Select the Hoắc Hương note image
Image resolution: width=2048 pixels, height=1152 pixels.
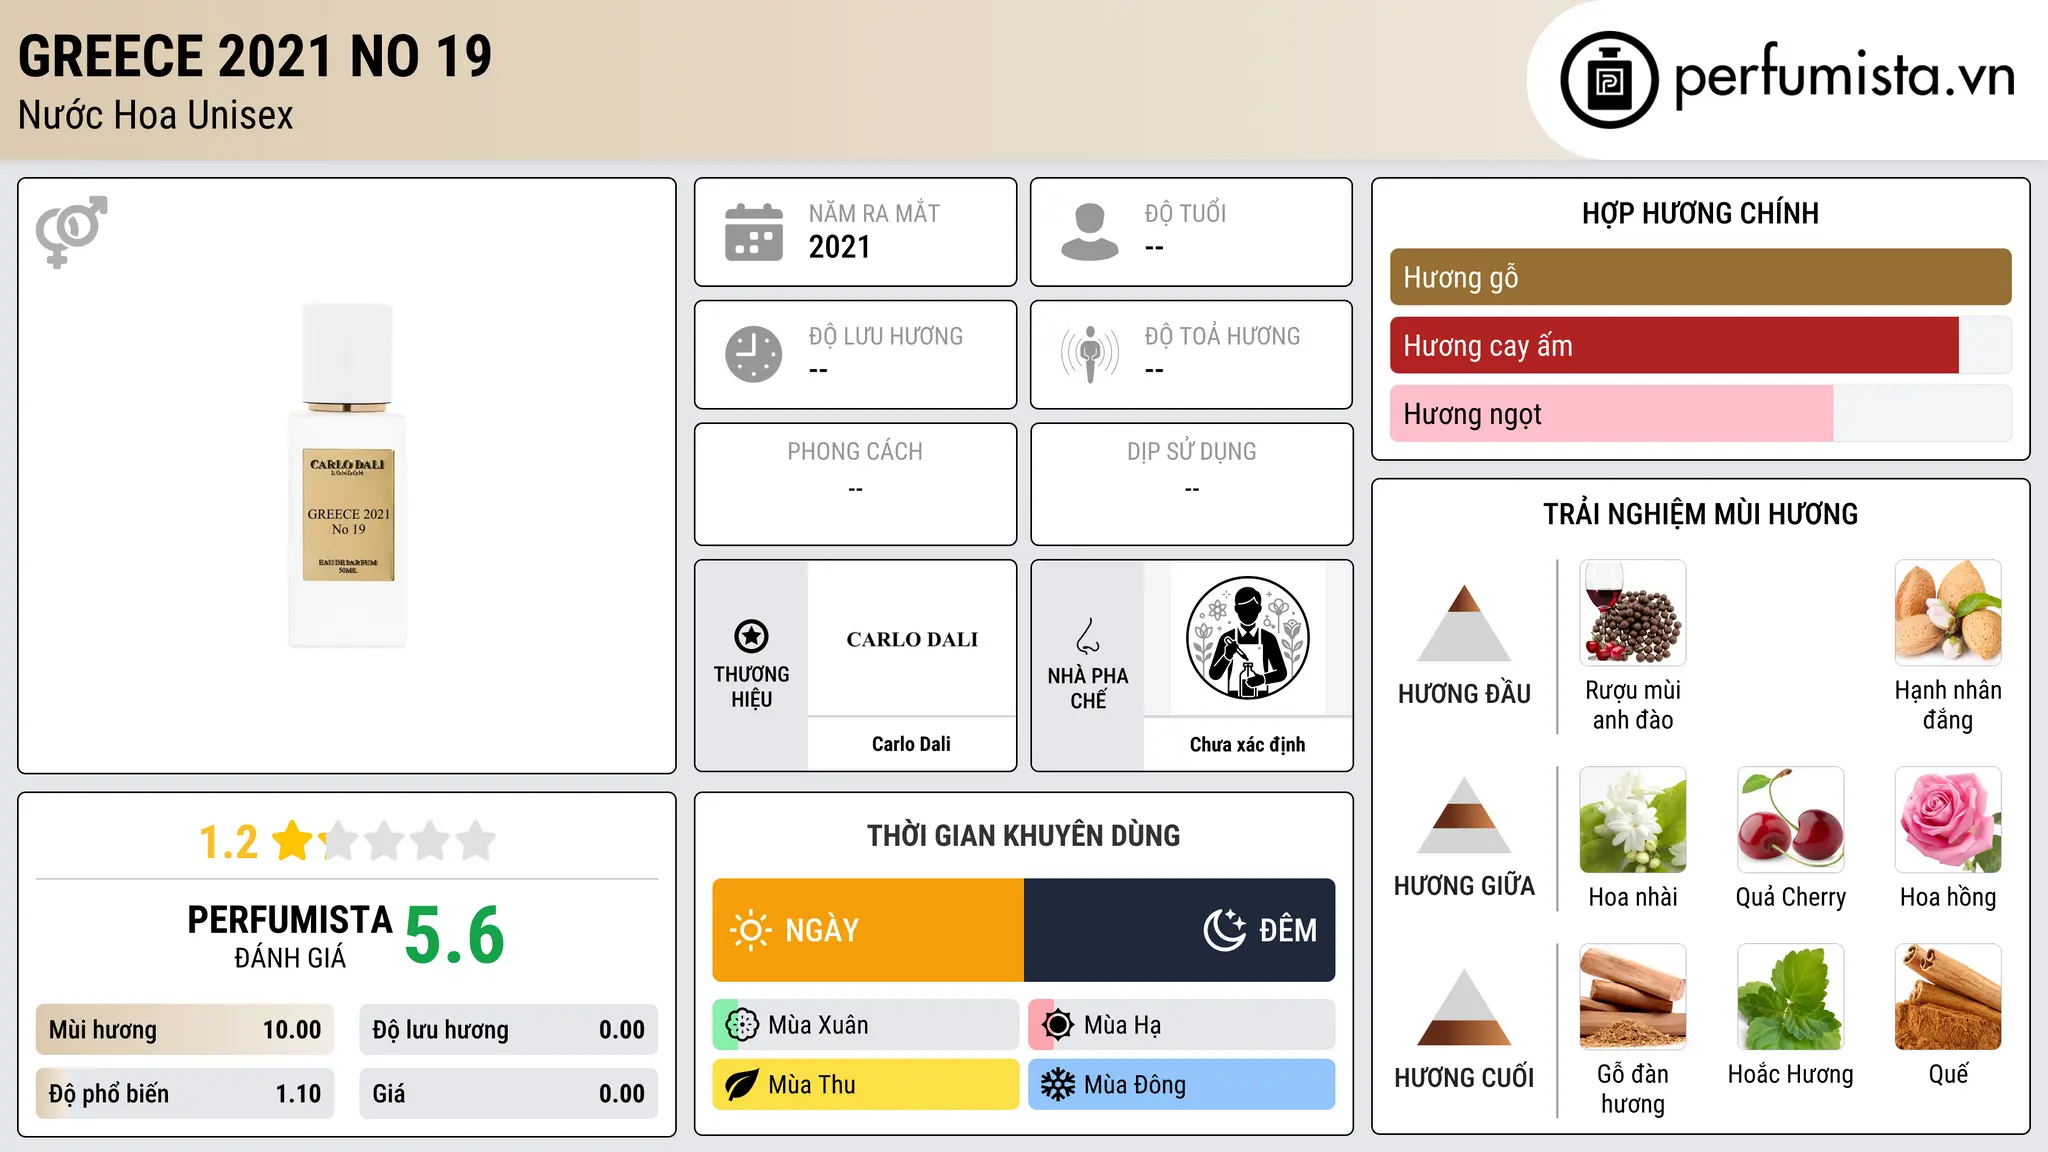click(1791, 997)
